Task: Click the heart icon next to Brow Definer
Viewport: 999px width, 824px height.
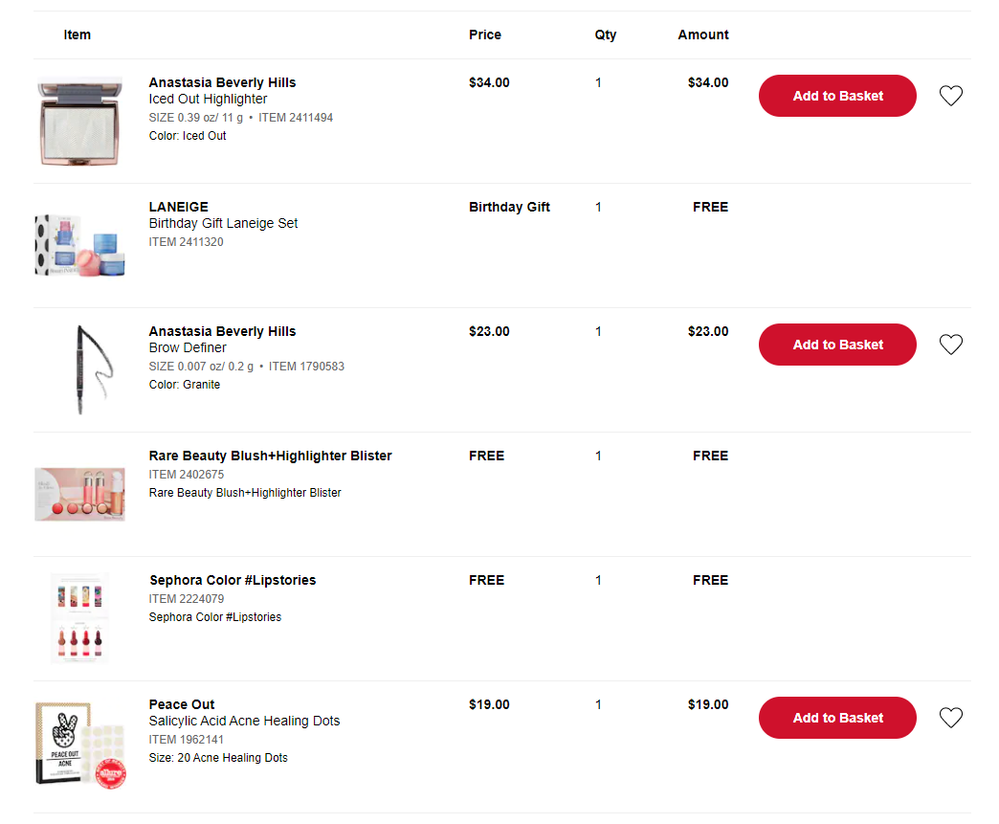Action: tap(950, 344)
